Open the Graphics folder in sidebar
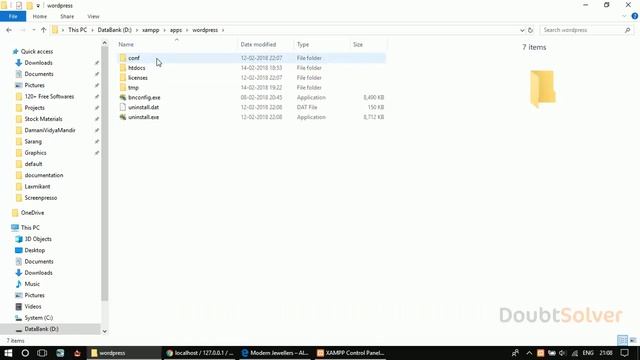This screenshot has width=640, height=360. [x=35, y=152]
